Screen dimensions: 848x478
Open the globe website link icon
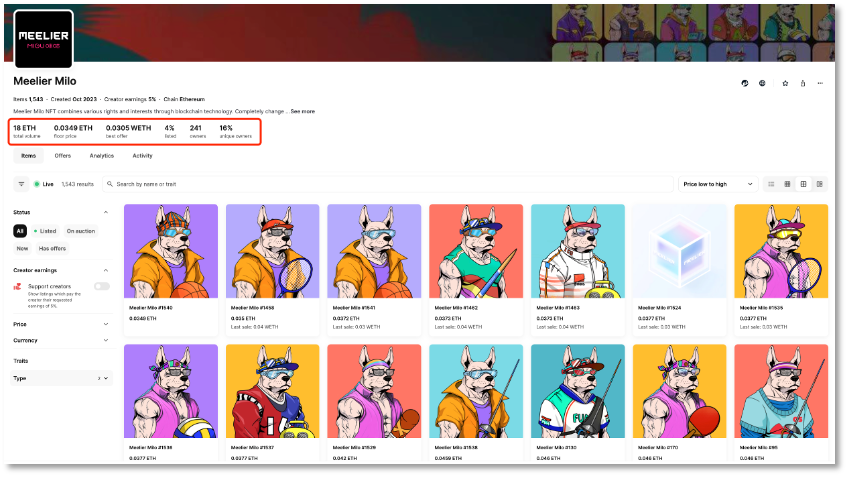(762, 83)
